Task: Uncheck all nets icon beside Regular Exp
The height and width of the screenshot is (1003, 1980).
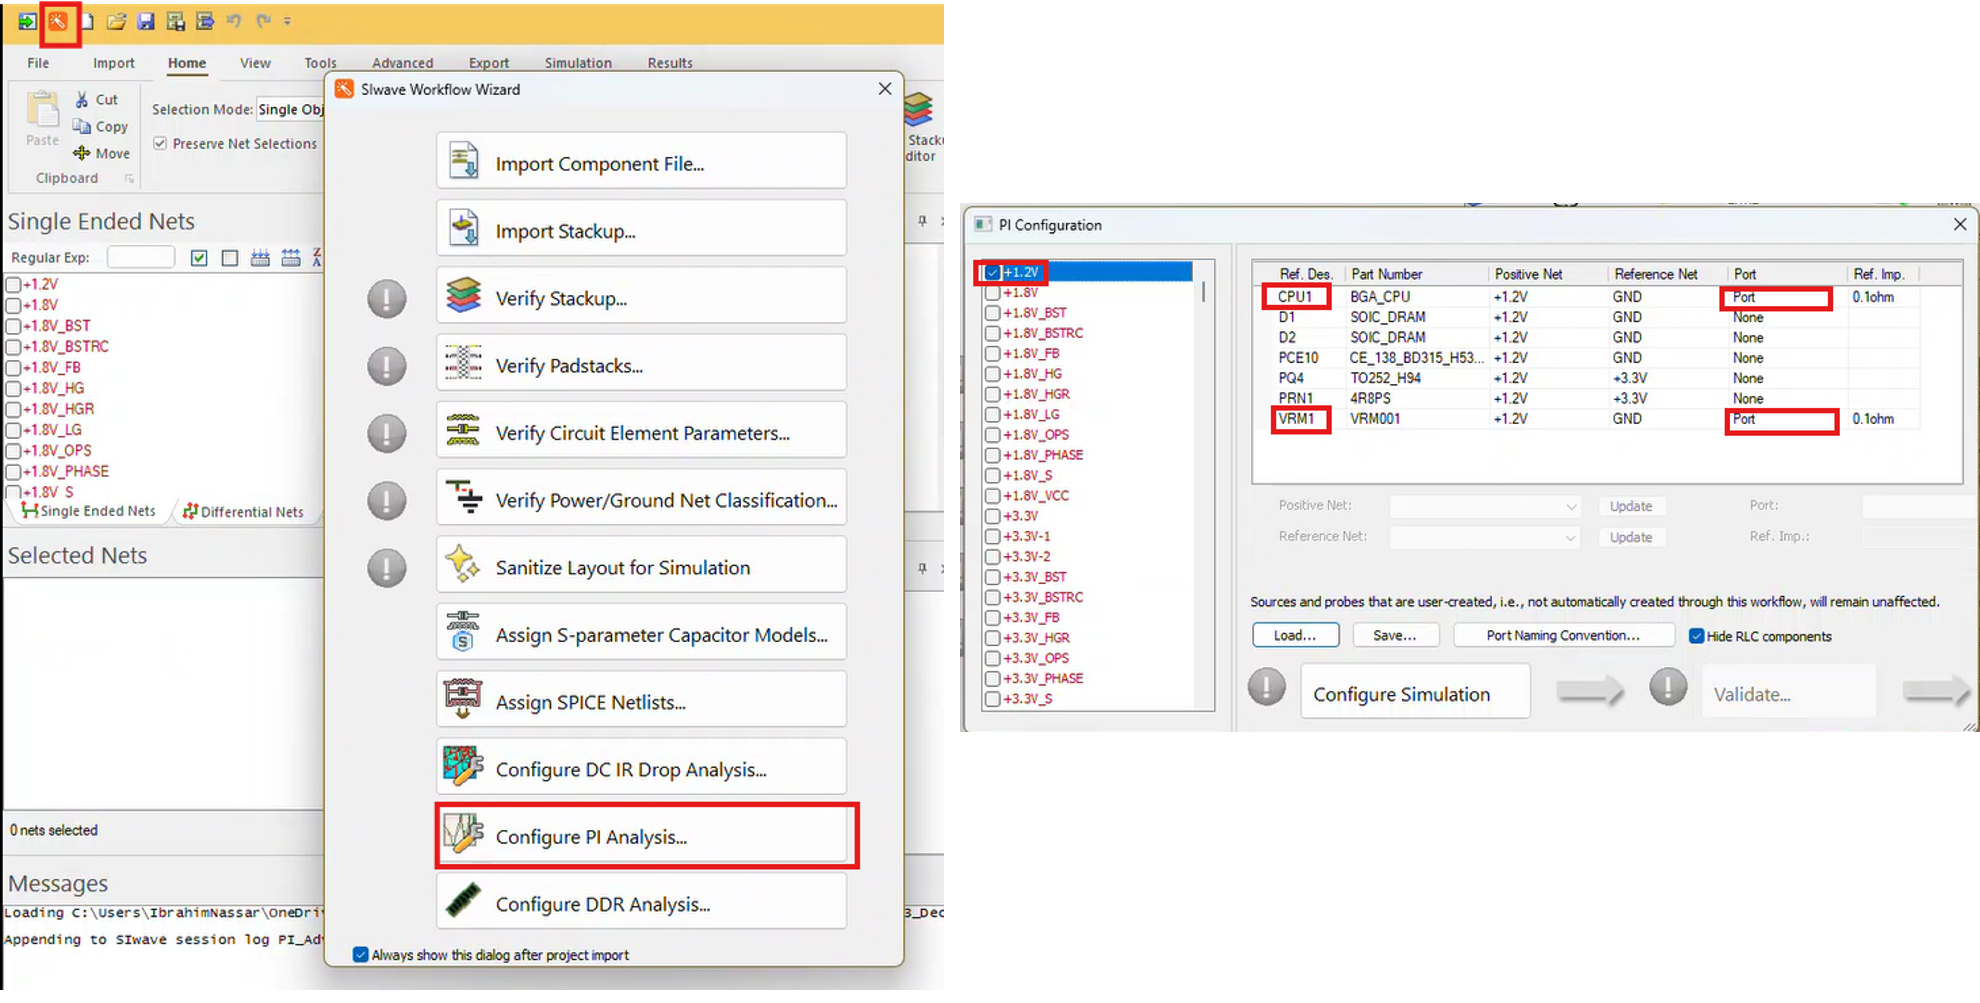Action: (230, 258)
